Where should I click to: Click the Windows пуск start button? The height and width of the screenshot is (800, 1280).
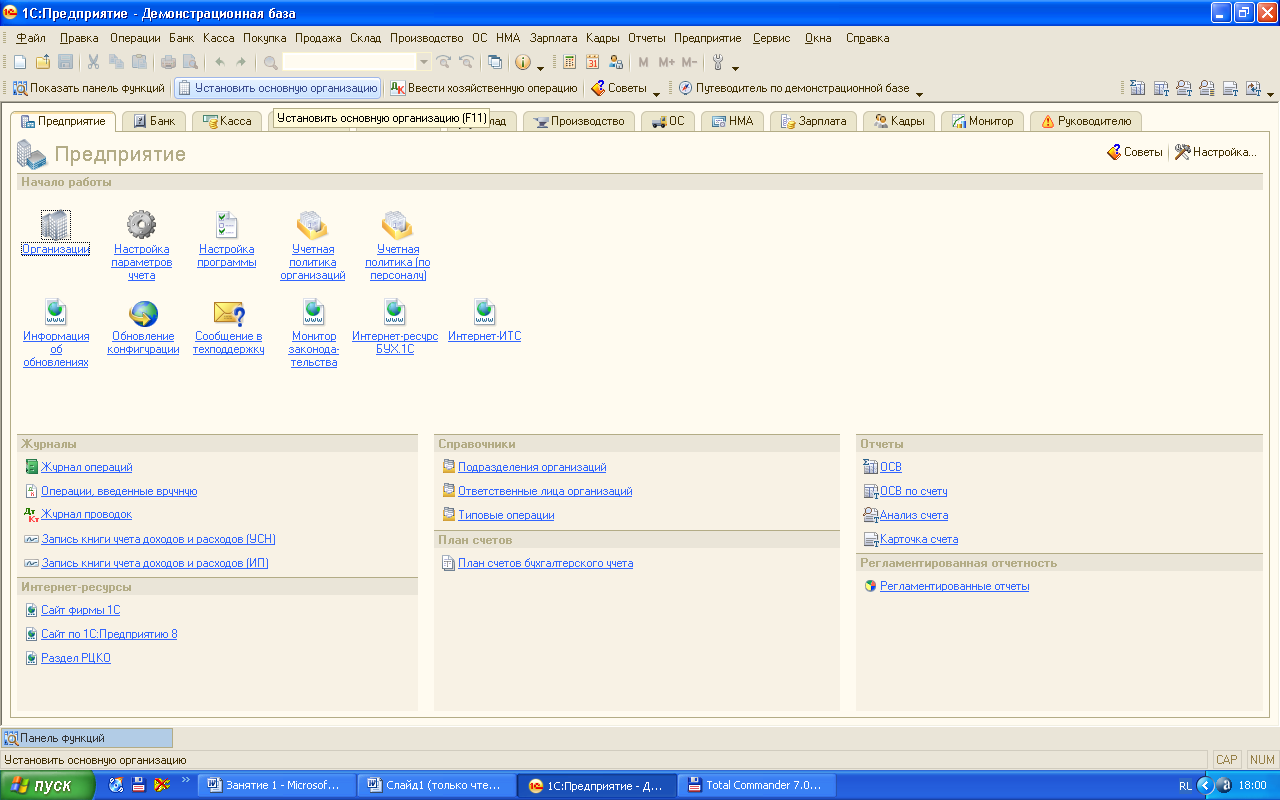48,785
